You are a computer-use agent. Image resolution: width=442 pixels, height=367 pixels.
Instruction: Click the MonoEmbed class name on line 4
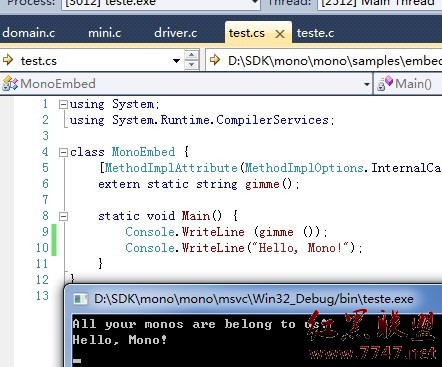click(x=143, y=152)
